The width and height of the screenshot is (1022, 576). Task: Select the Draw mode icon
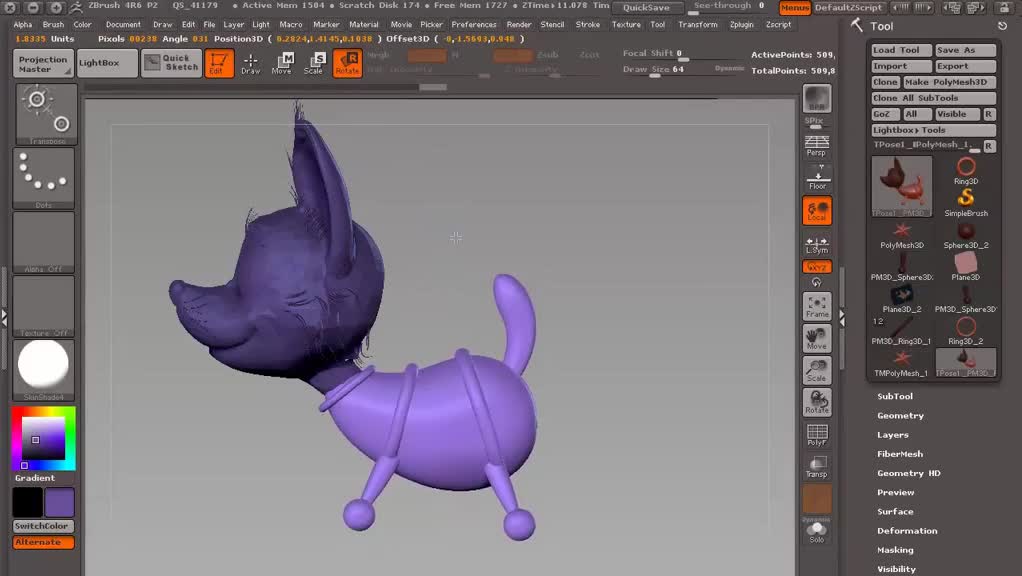(x=250, y=63)
